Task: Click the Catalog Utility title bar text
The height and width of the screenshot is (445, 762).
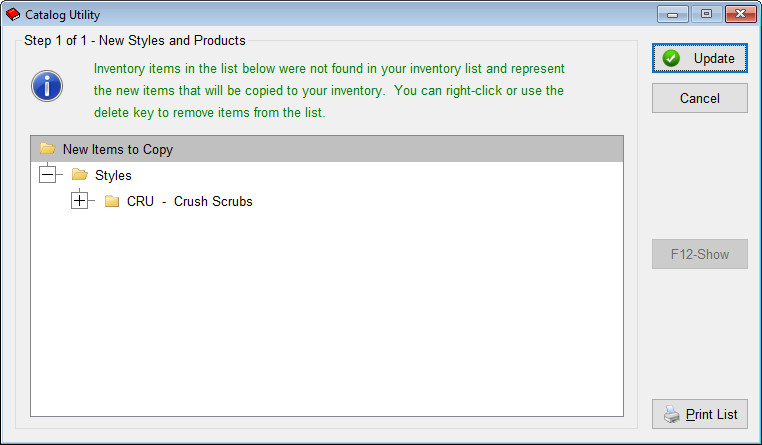Action: coord(62,15)
